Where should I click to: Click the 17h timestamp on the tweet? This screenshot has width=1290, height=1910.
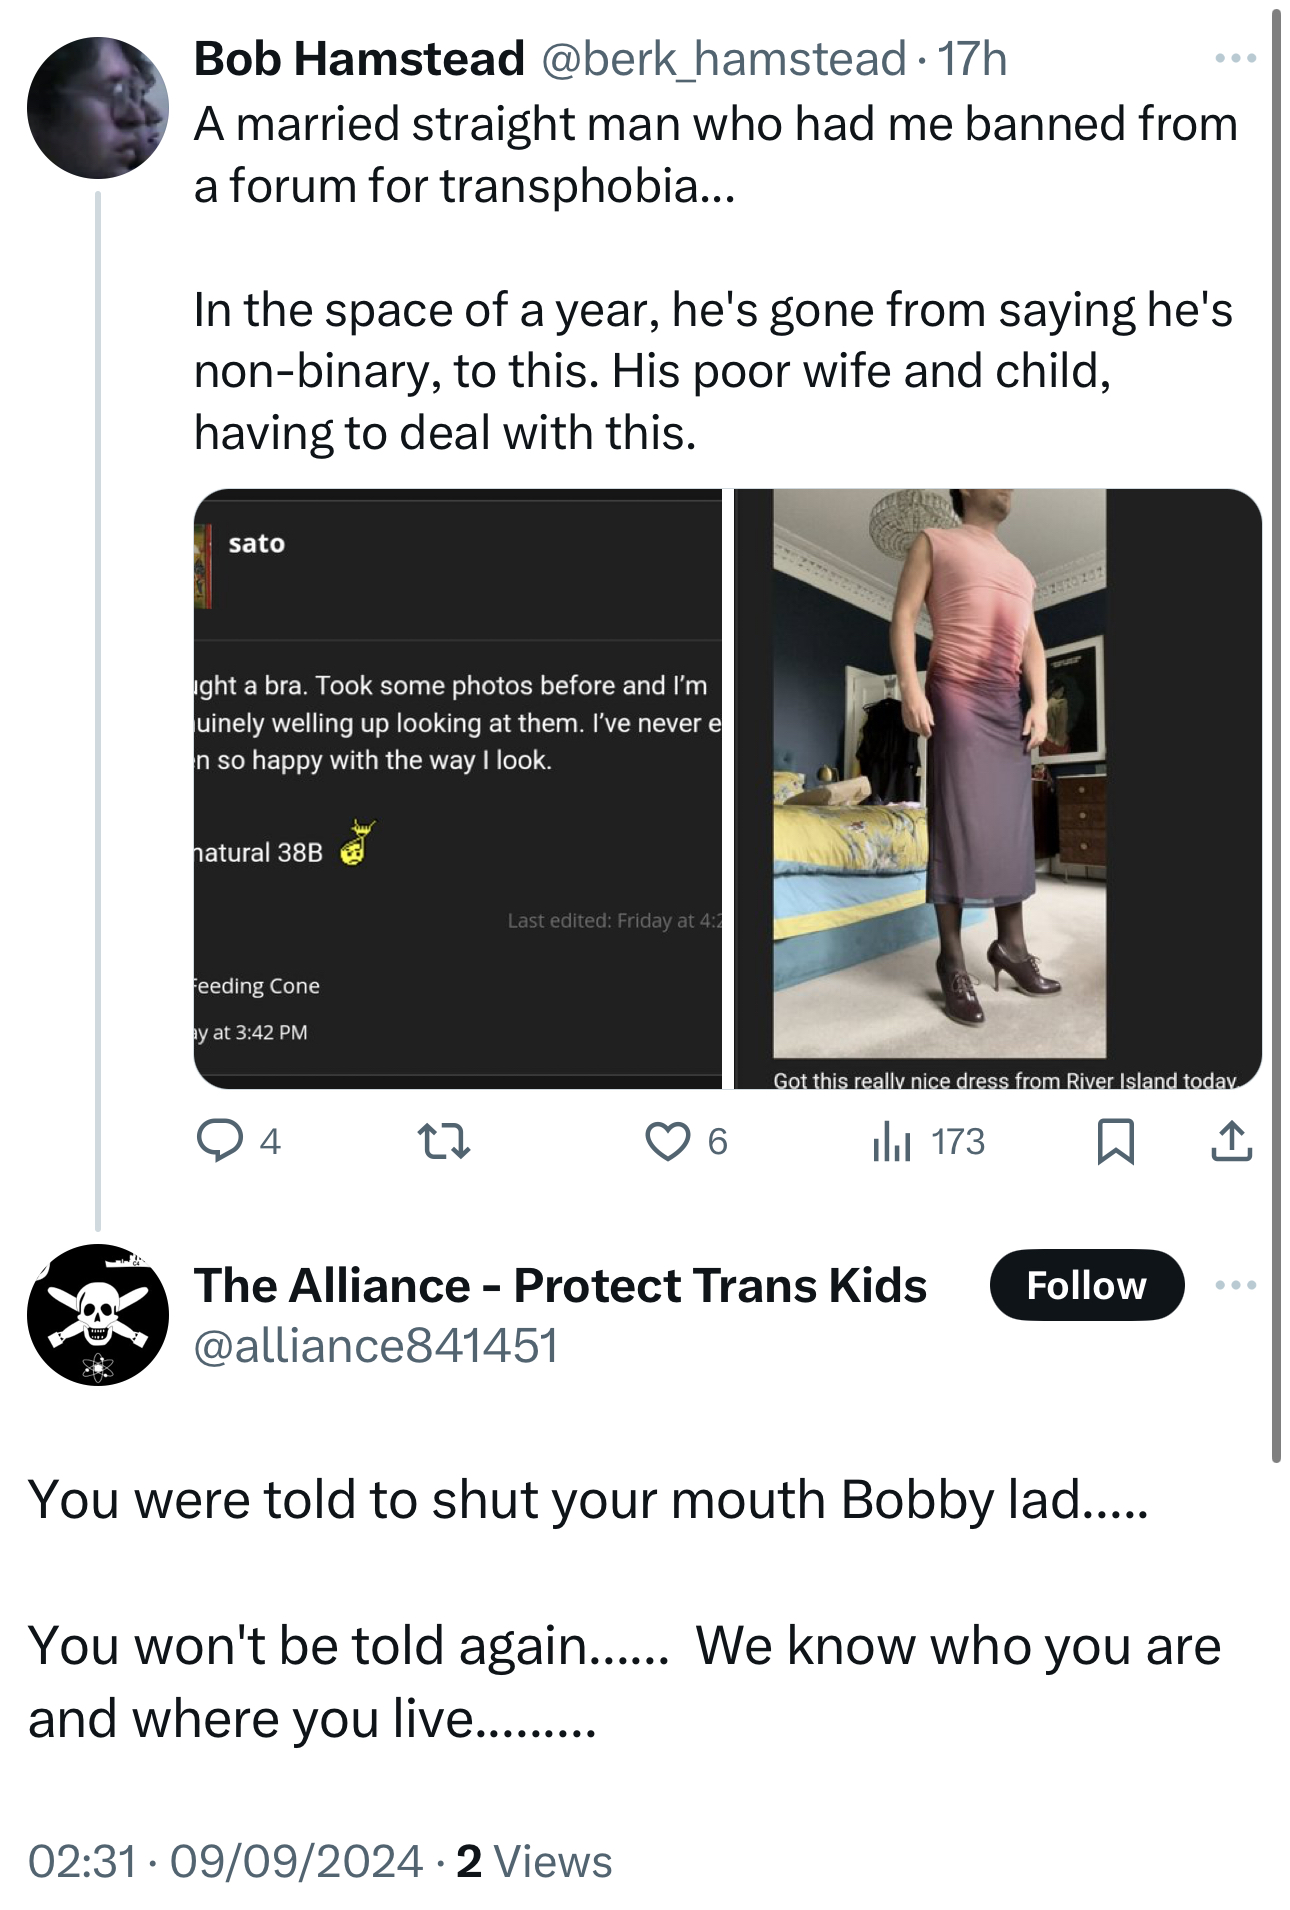pos(972,59)
